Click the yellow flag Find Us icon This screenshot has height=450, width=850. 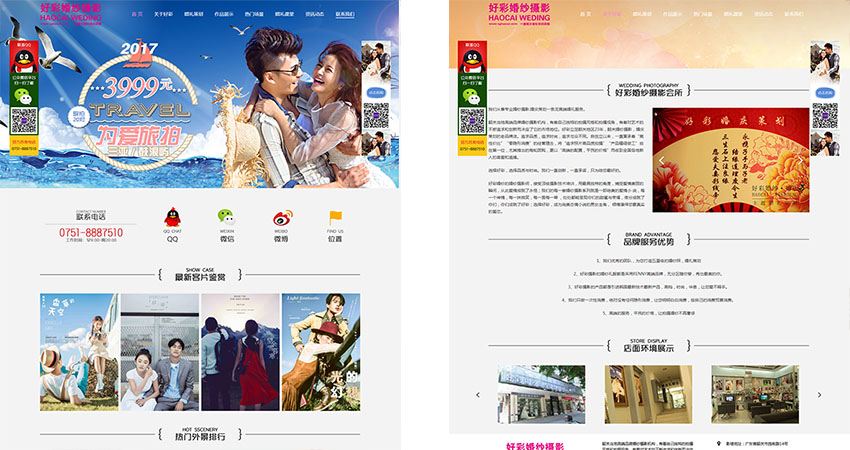335,218
